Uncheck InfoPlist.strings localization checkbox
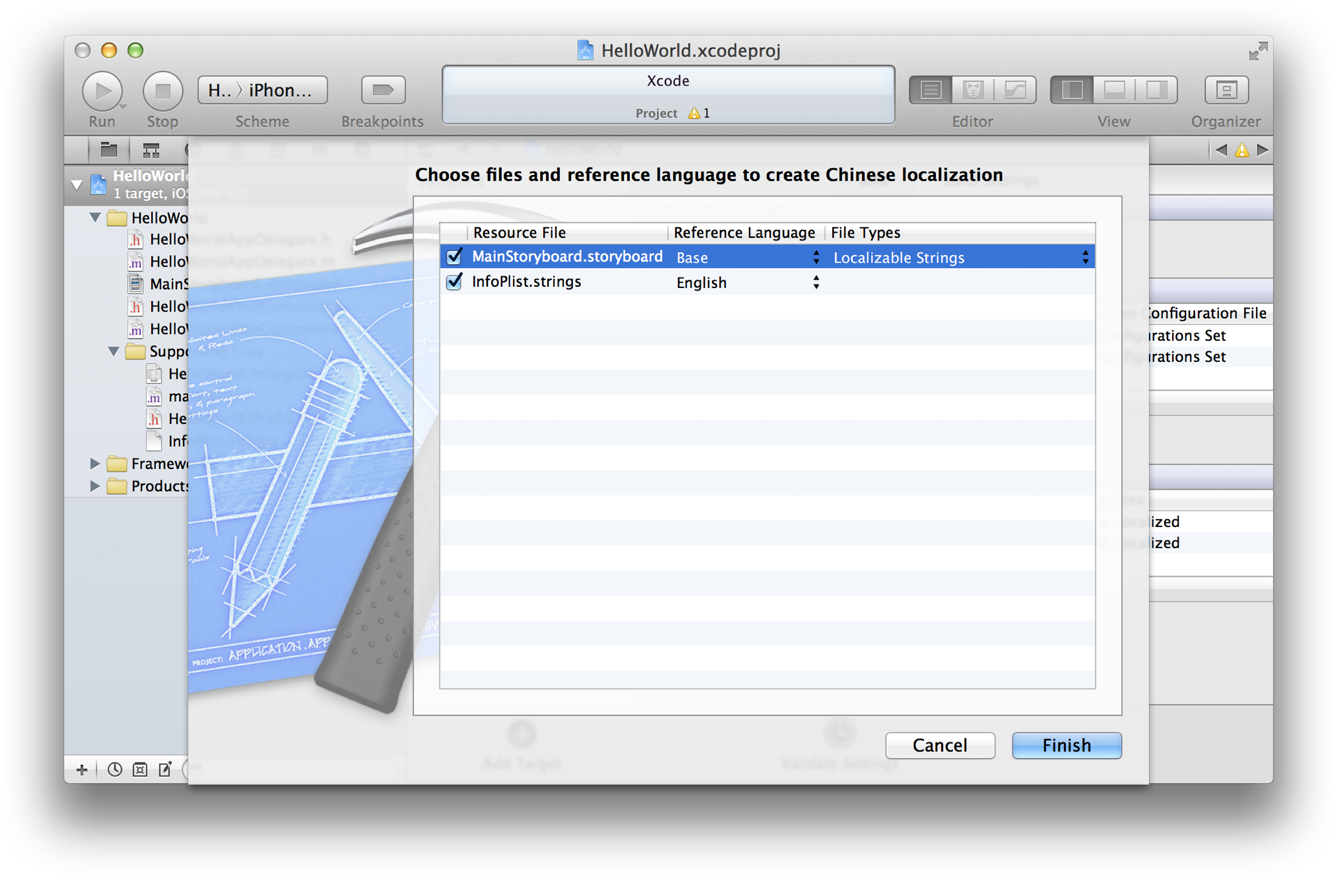The width and height of the screenshot is (1337, 877). (455, 282)
